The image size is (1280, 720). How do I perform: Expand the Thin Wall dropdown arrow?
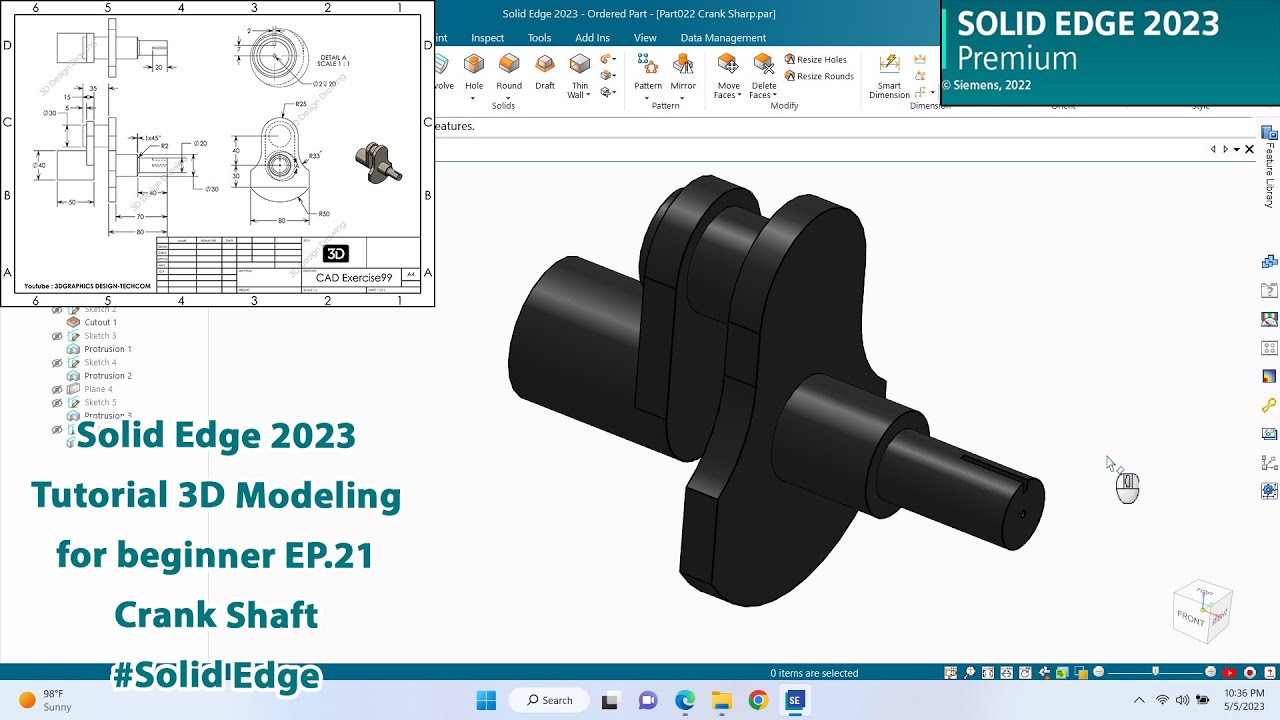(x=588, y=94)
